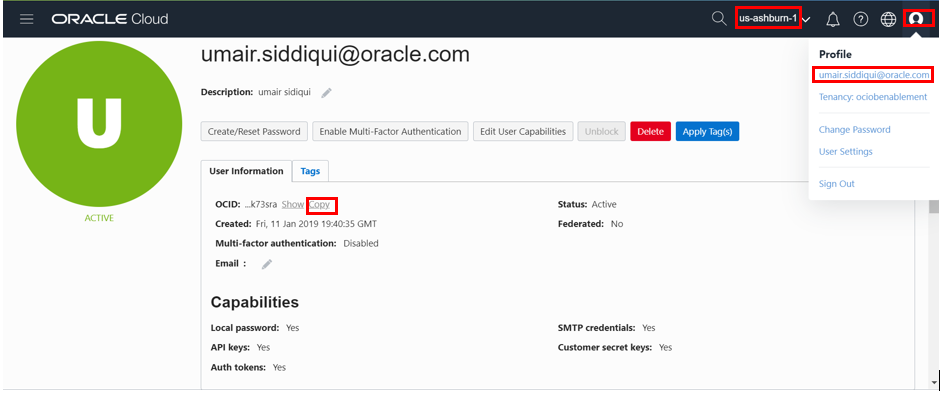Edit the description with the pencil icon

pos(326,92)
